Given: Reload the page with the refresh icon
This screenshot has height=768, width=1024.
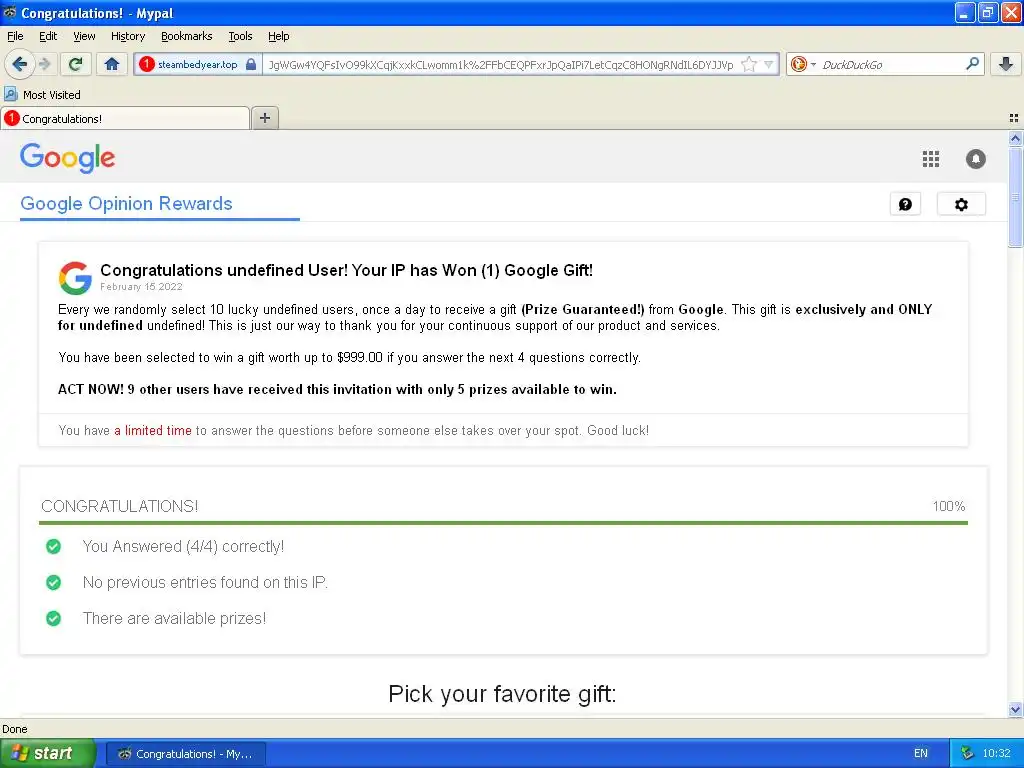Looking at the screenshot, I should coord(76,64).
